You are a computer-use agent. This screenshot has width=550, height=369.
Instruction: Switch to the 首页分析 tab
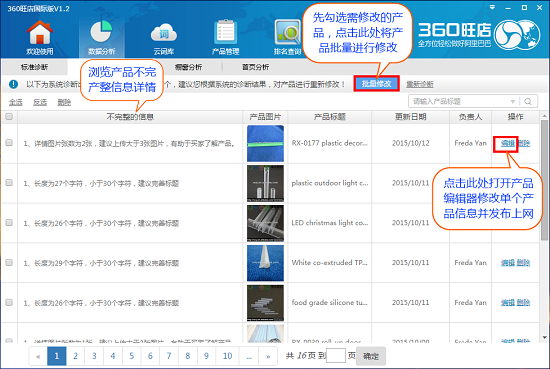point(255,67)
